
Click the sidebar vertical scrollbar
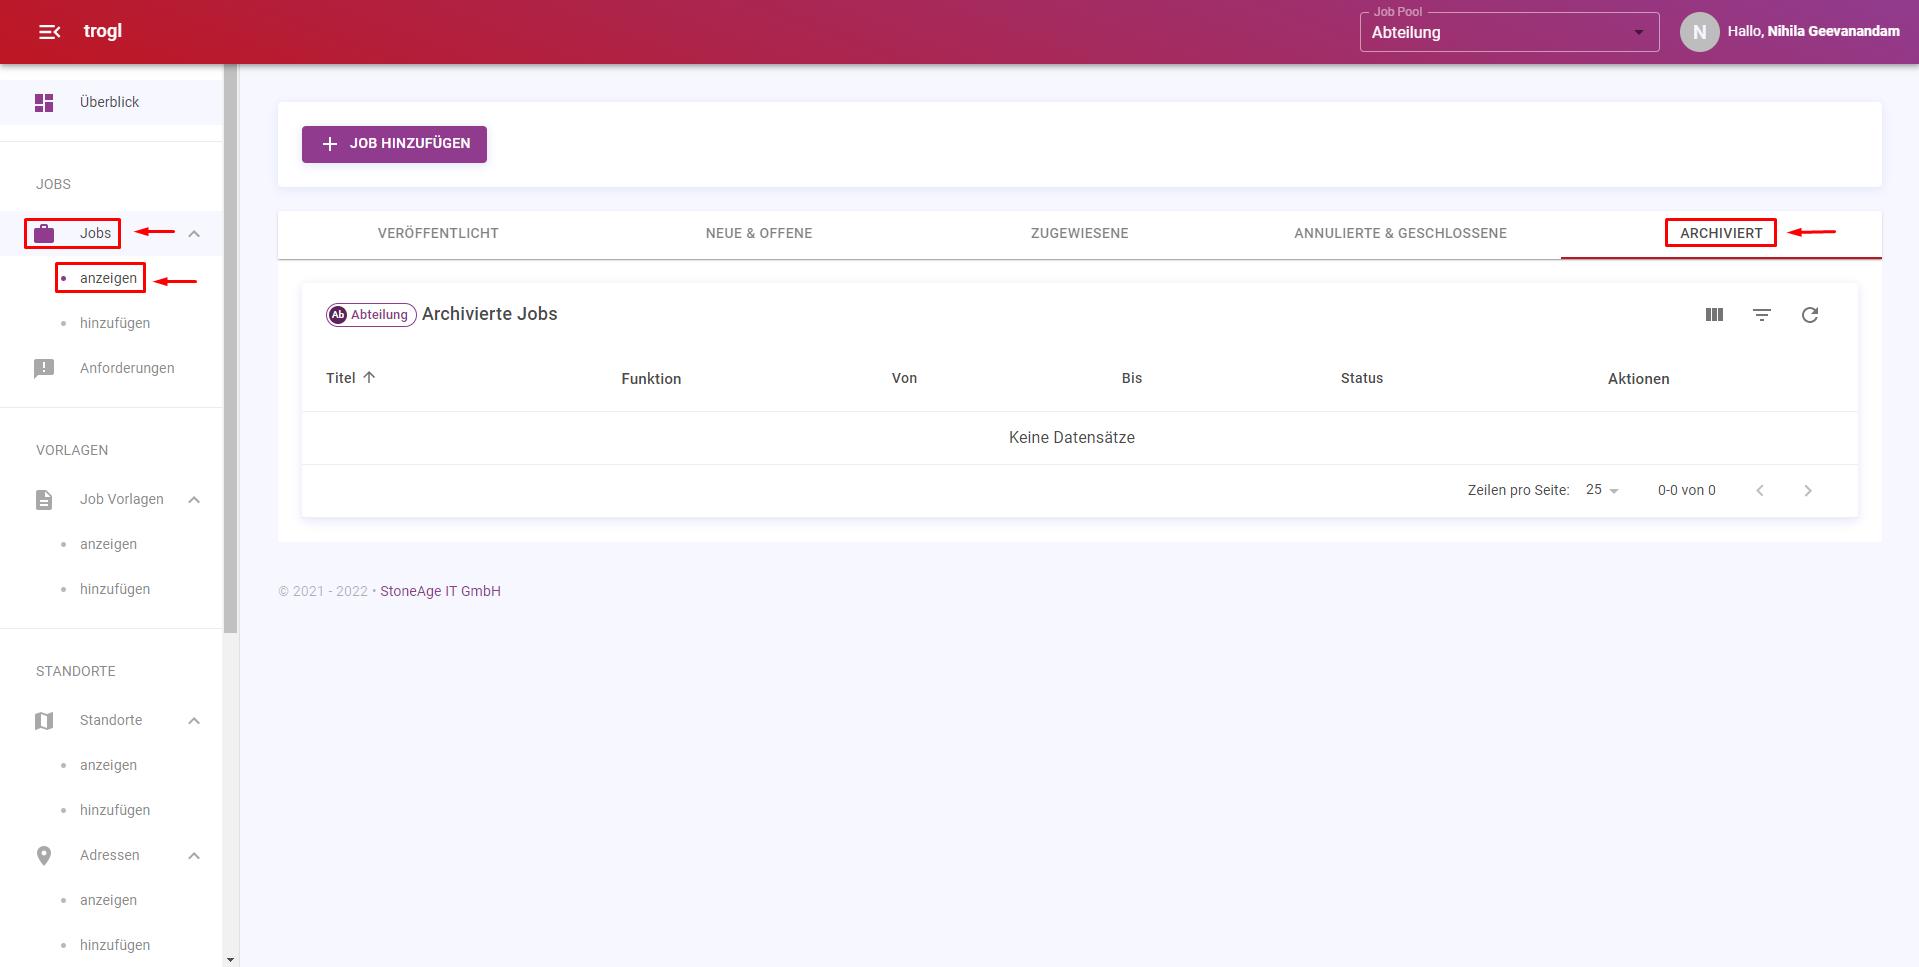pos(231,349)
